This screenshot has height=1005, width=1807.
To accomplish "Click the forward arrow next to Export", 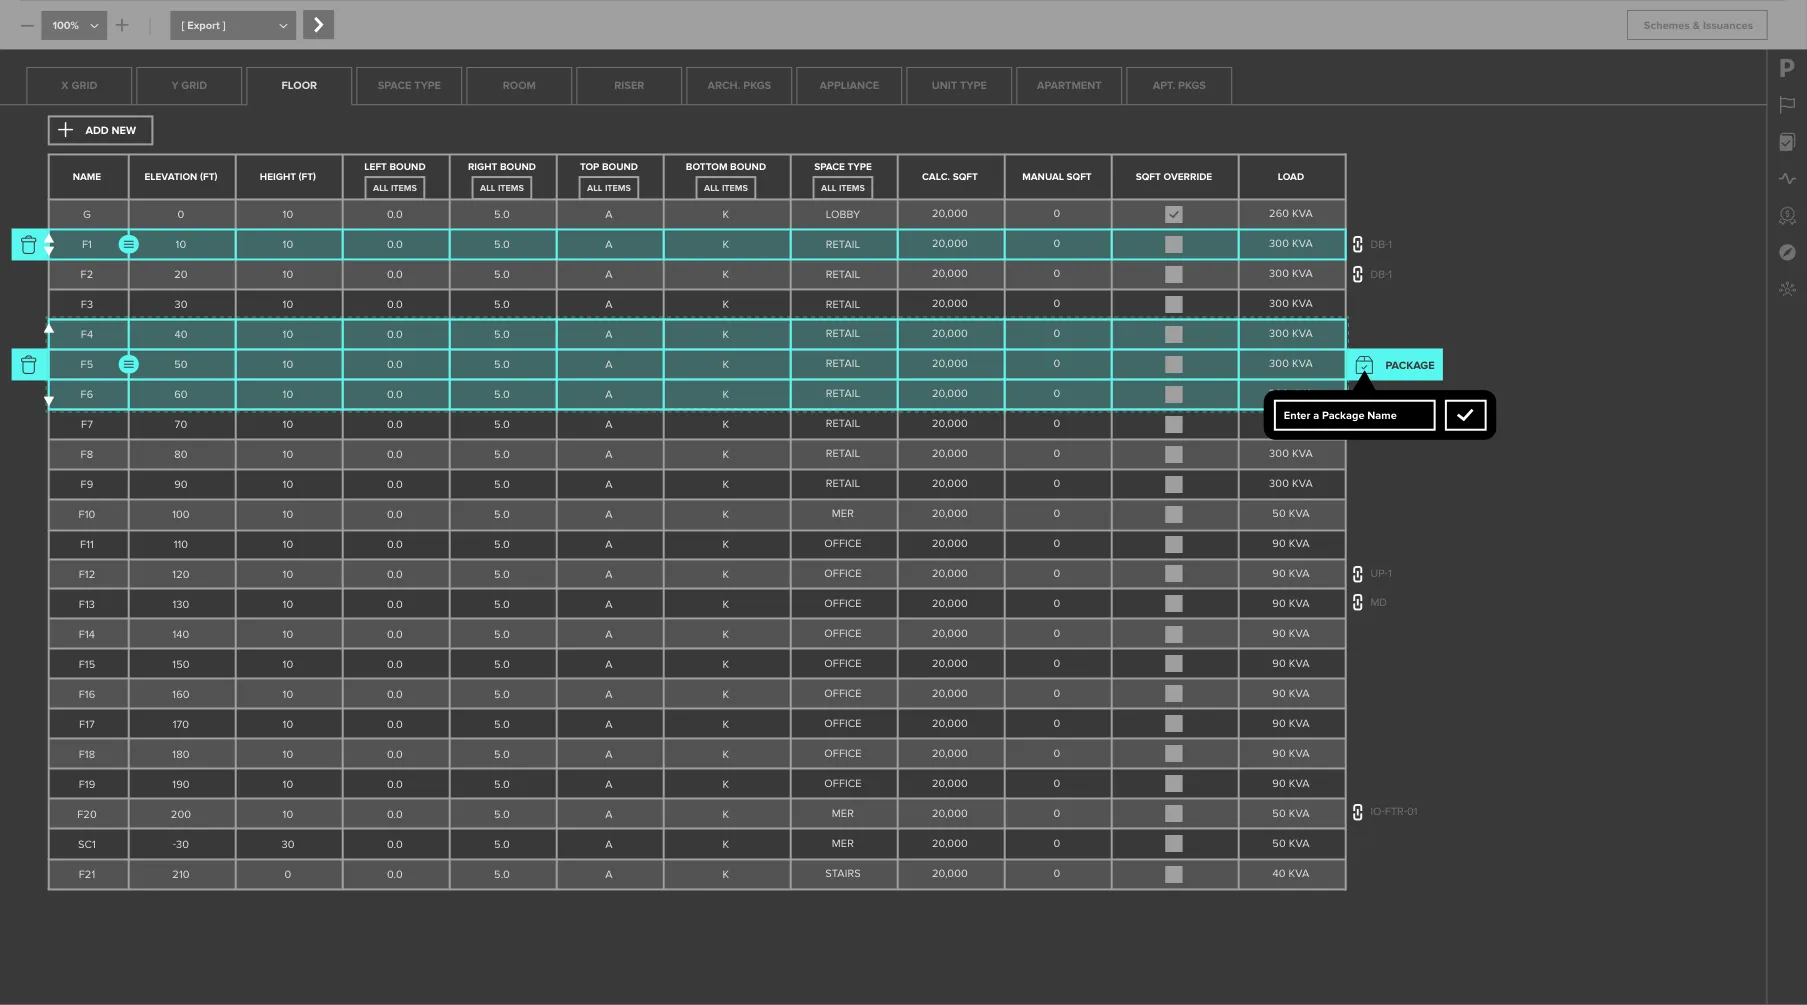I will [318, 25].
